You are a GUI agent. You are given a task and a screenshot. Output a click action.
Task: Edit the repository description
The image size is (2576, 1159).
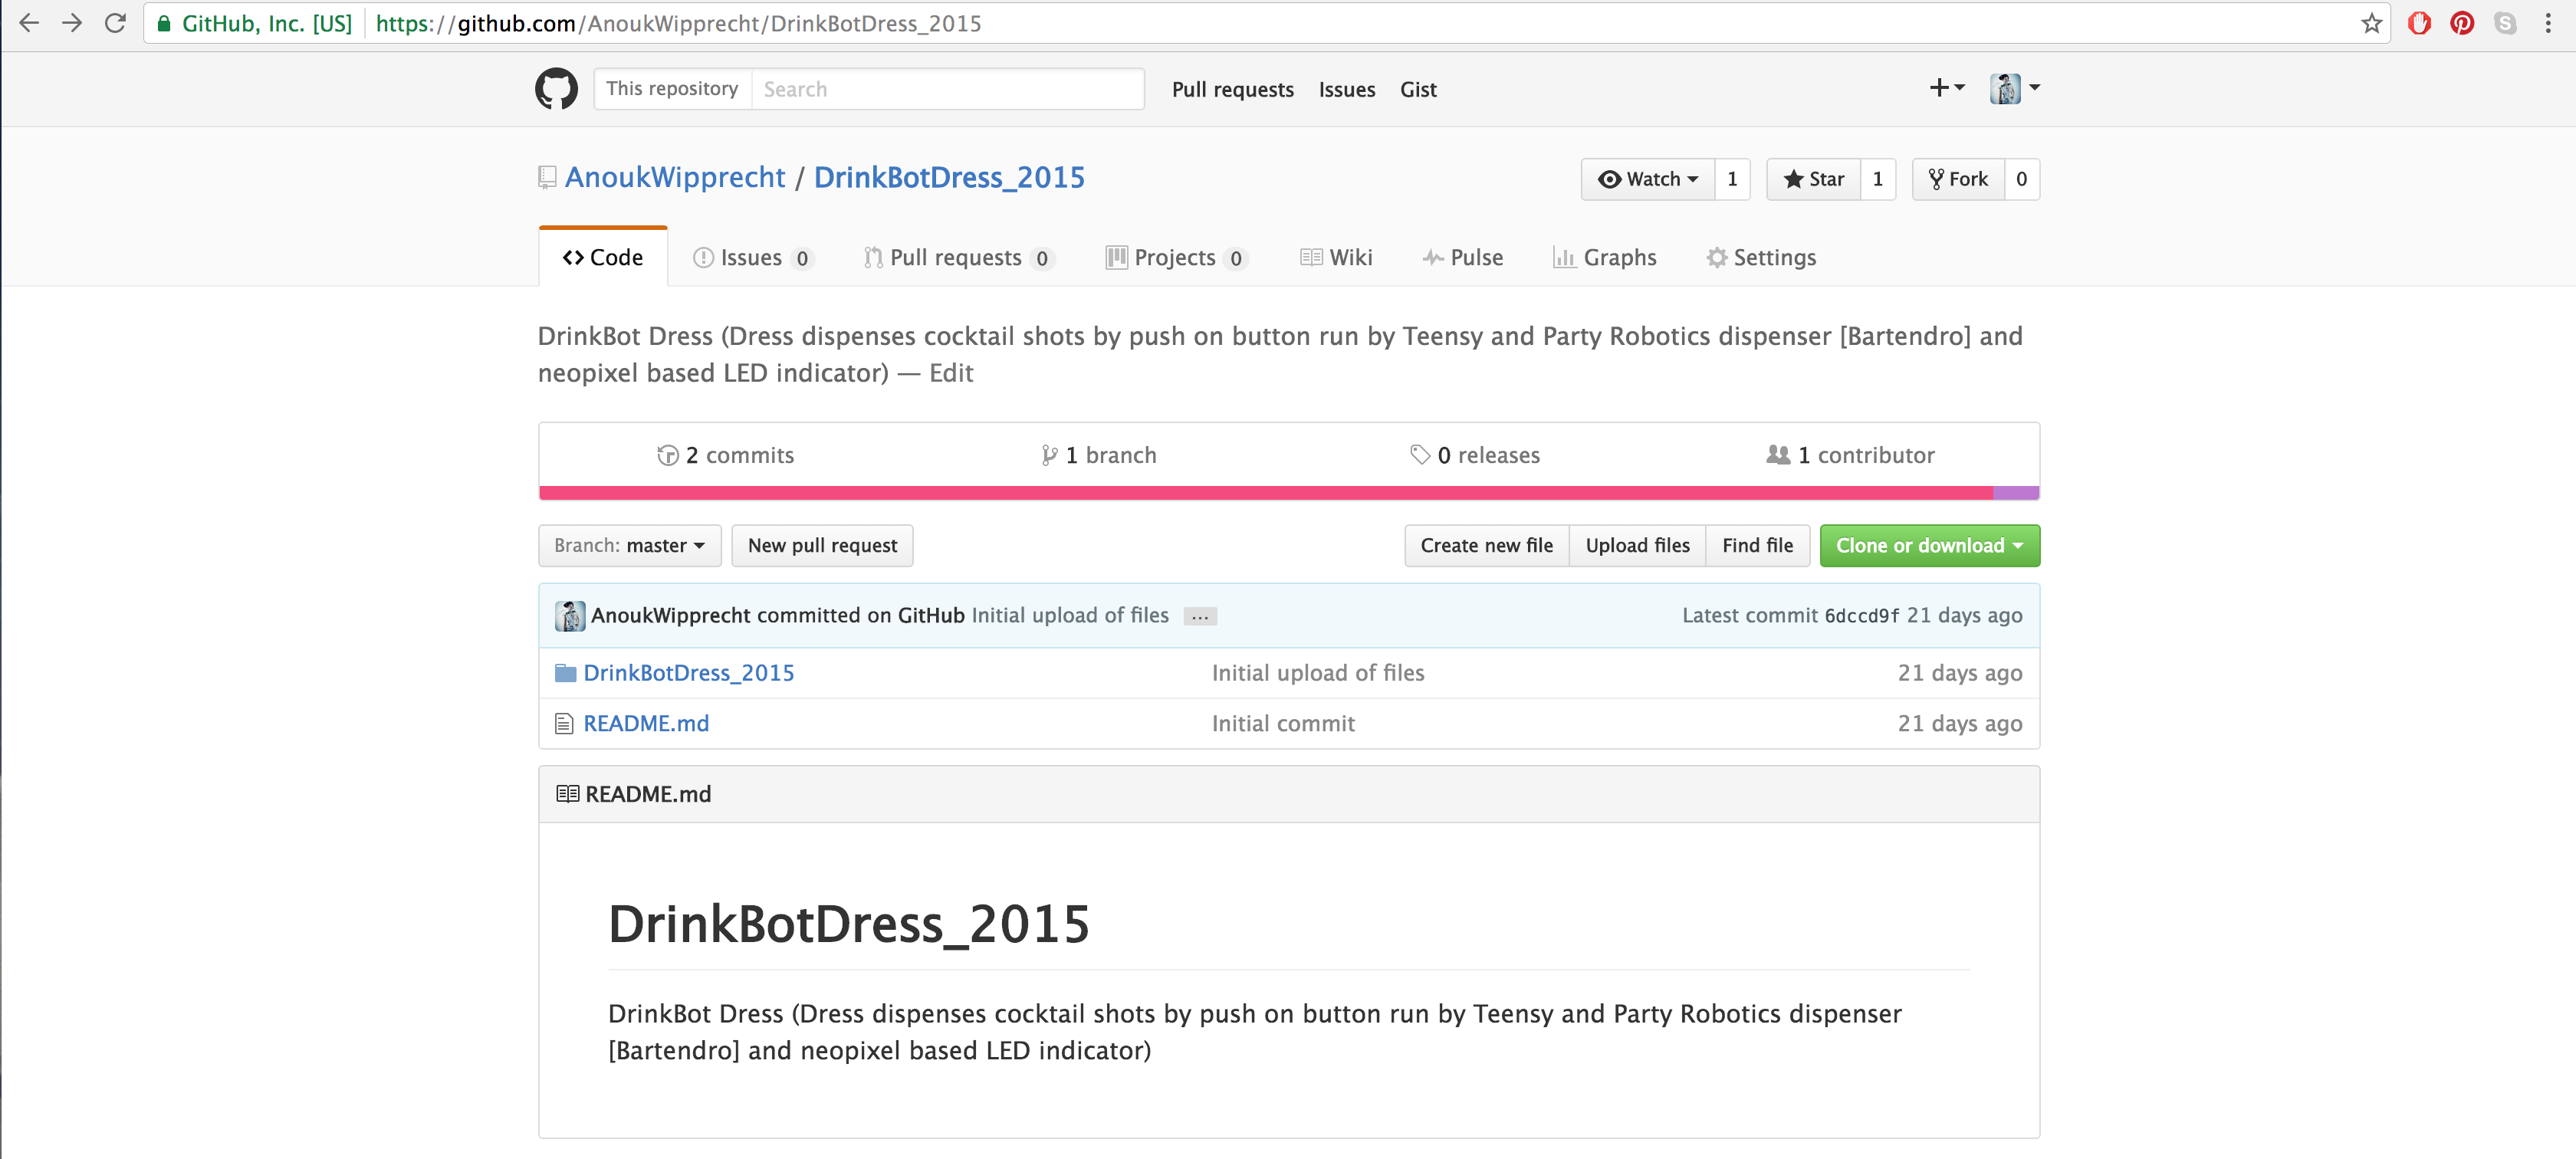click(x=951, y=373)
